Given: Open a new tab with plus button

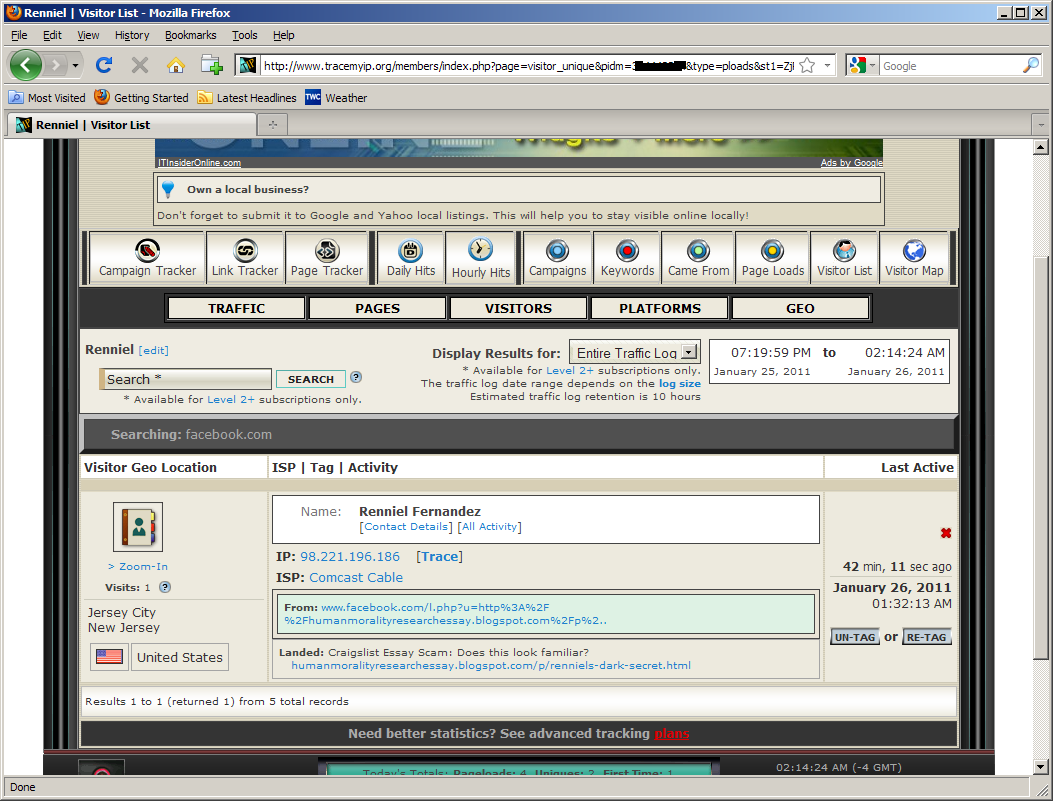Looking at the screenshot, I should pyautogui.click(x=273, y=125).
